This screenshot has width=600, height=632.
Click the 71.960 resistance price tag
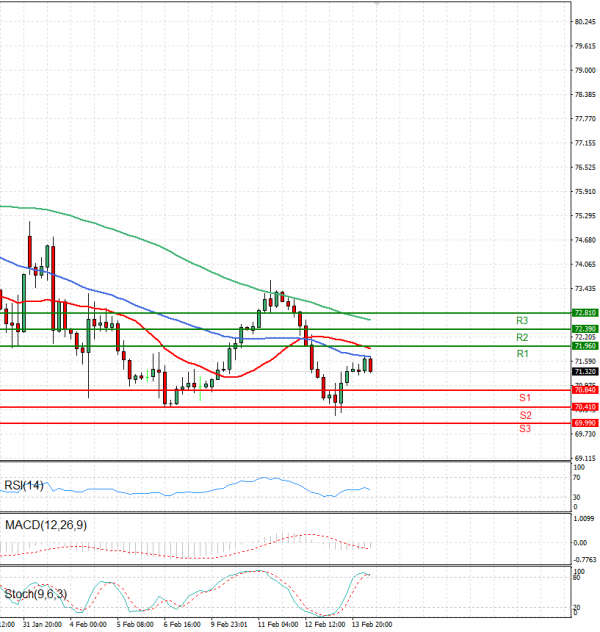585,346
